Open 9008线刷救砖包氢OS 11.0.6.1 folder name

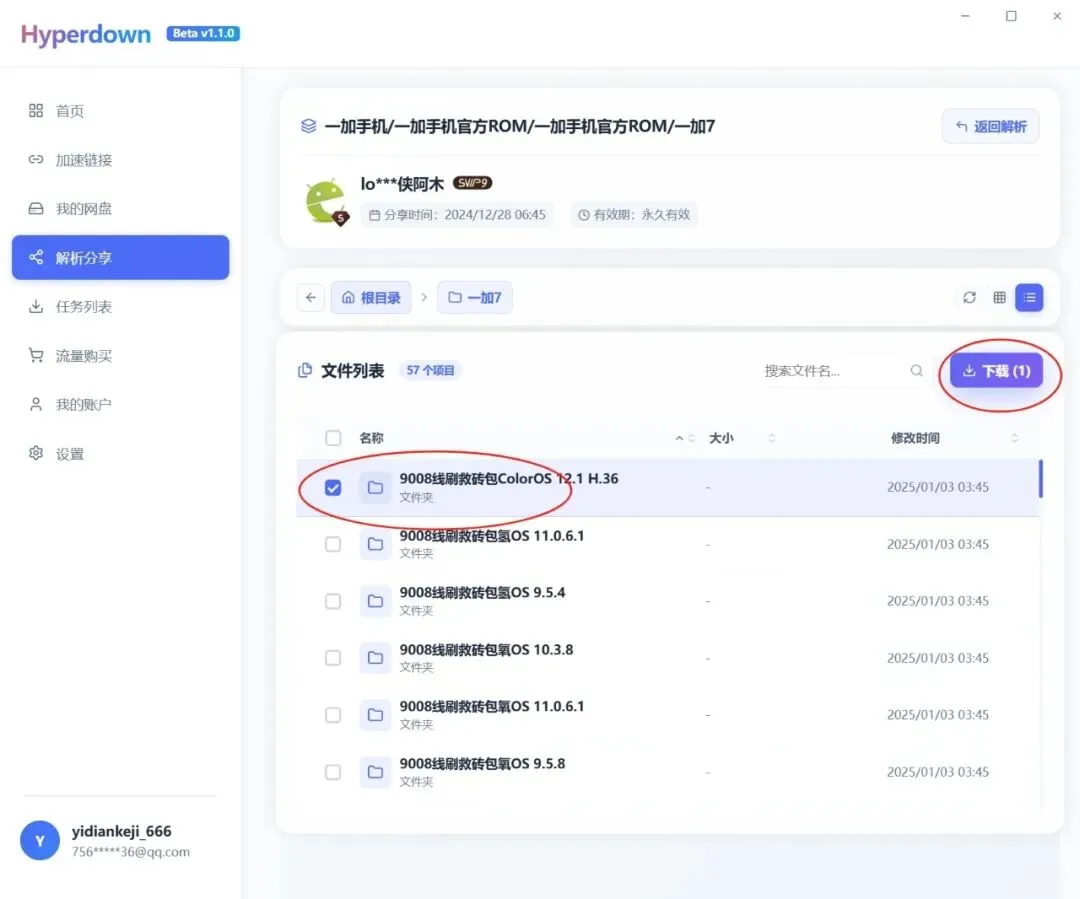click(x=492, y=535)
